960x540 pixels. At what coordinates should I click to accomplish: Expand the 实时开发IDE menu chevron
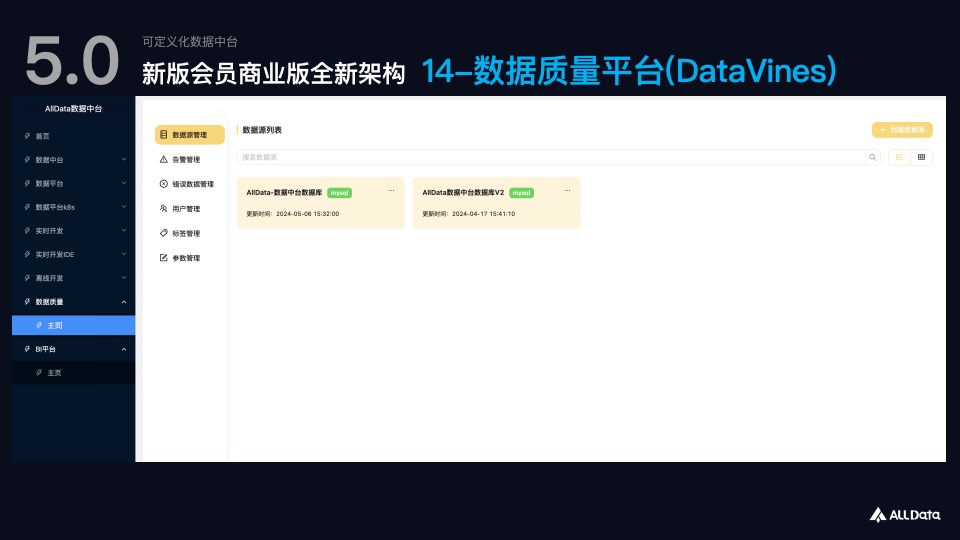(x=124, y=254)
